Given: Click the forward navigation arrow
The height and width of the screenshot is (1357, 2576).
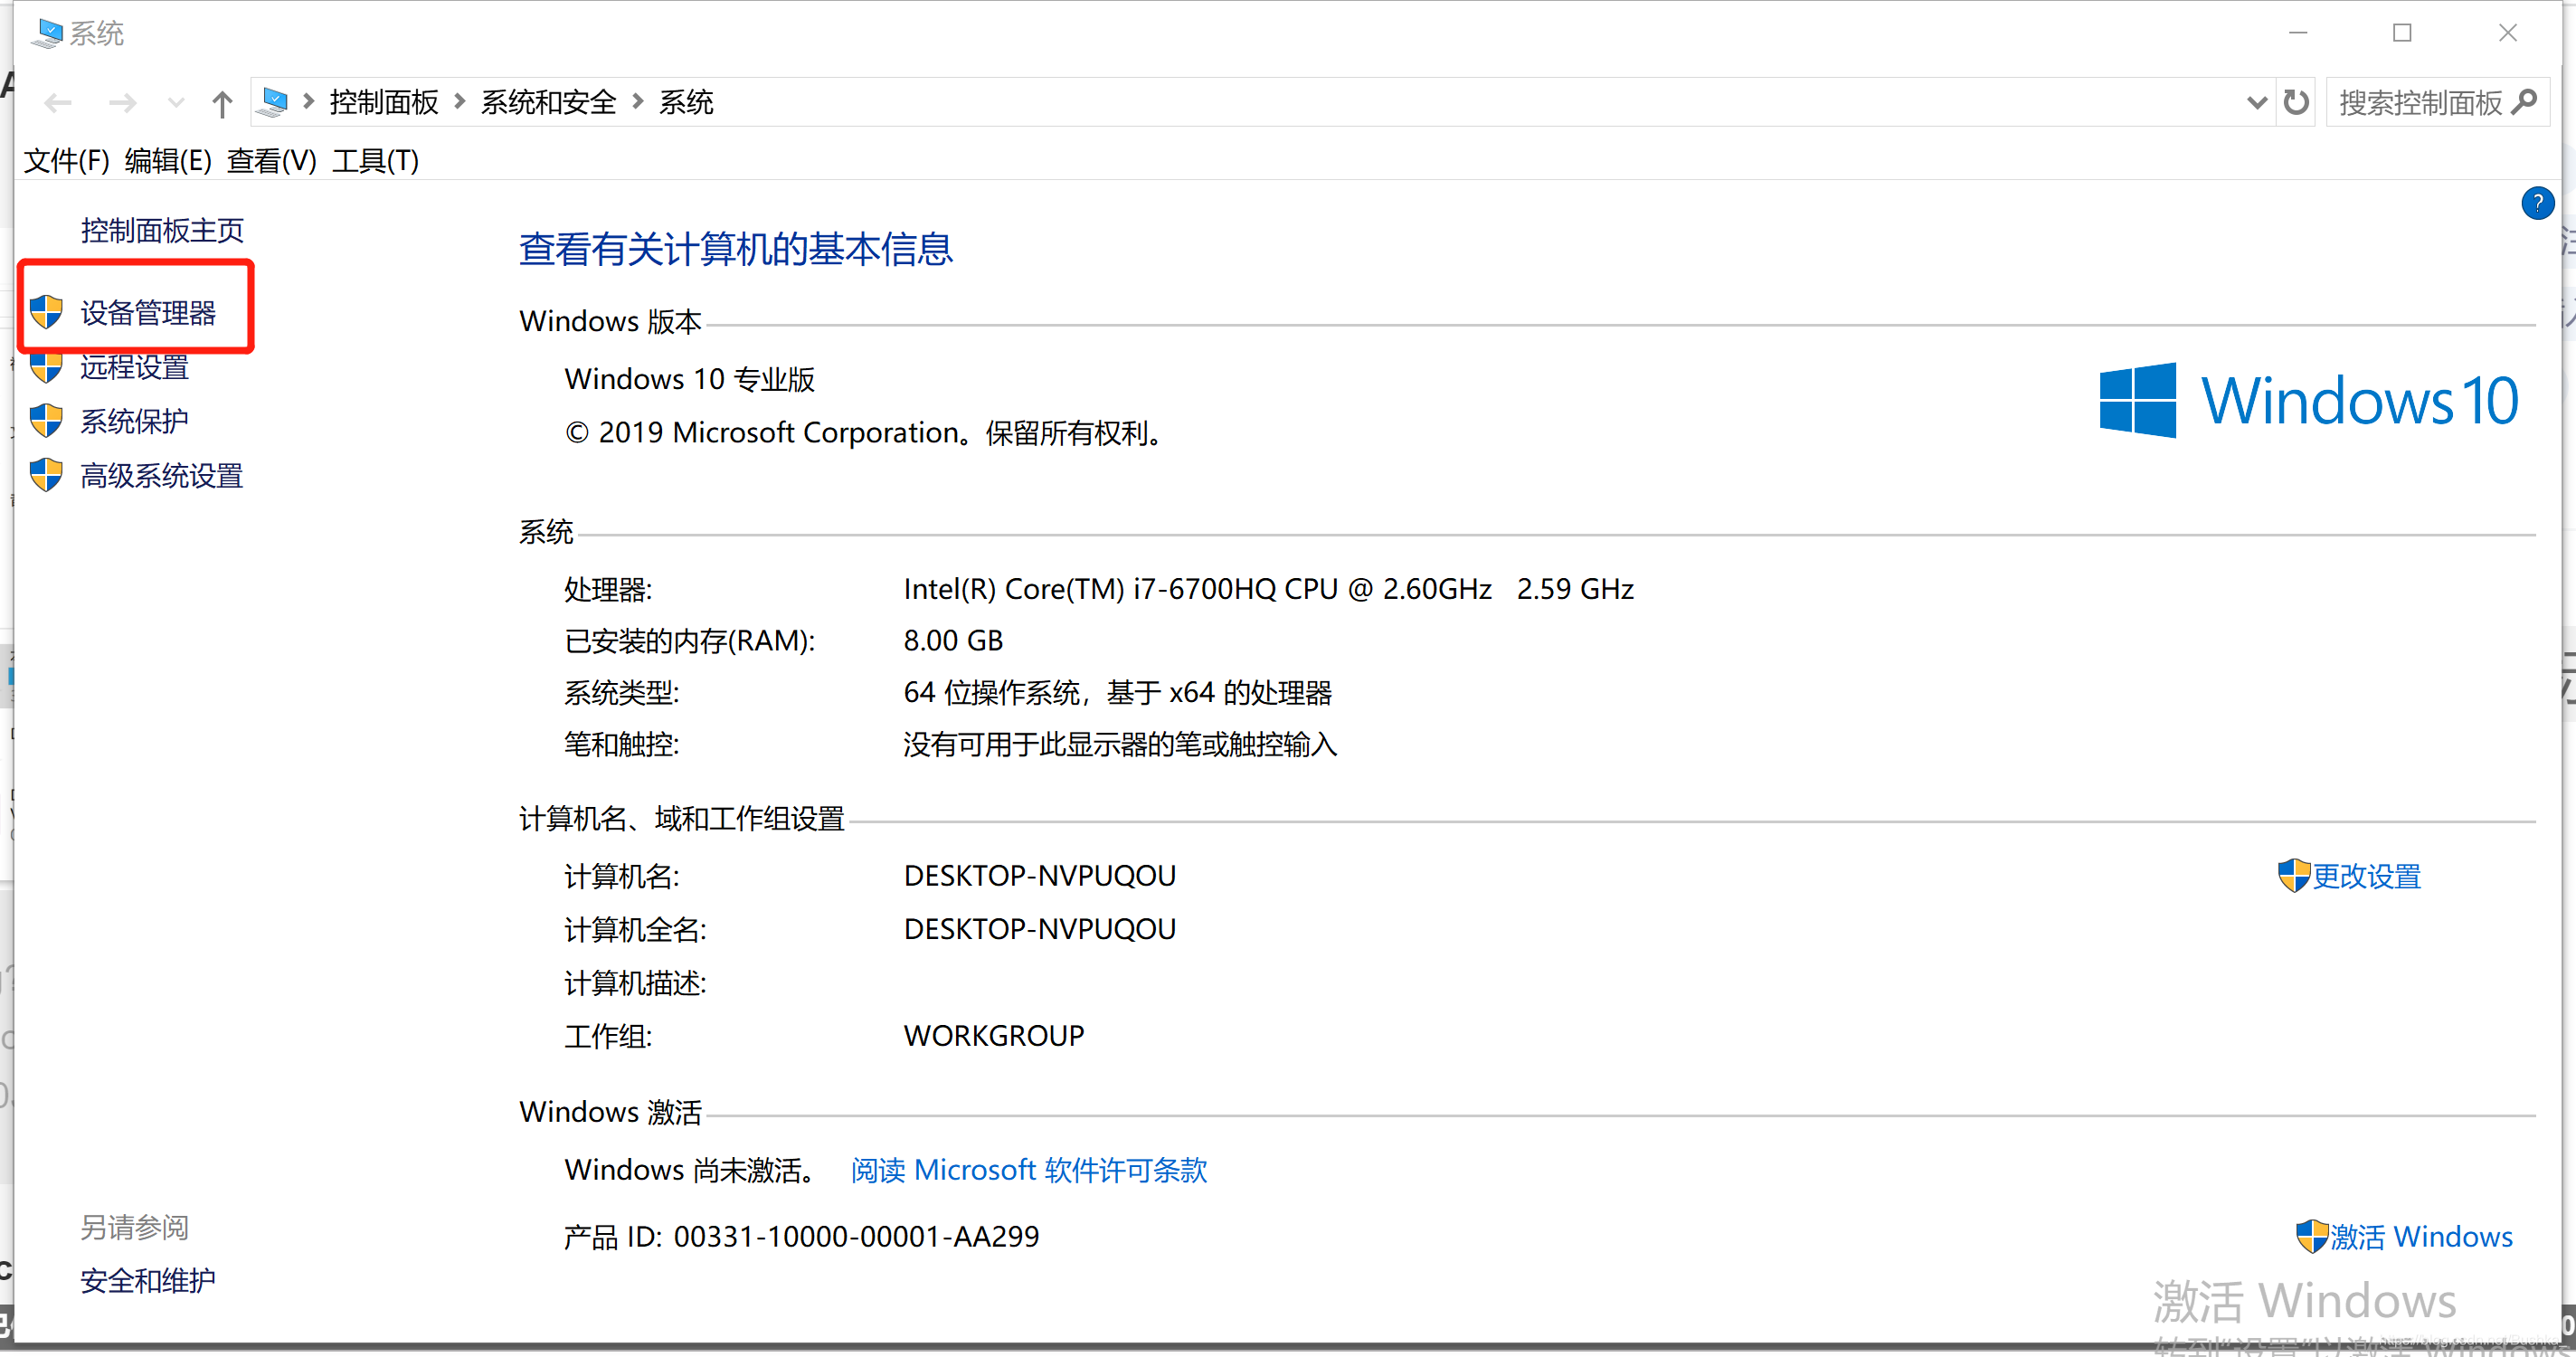Looking at the screenshot, I should click(122, 103).
